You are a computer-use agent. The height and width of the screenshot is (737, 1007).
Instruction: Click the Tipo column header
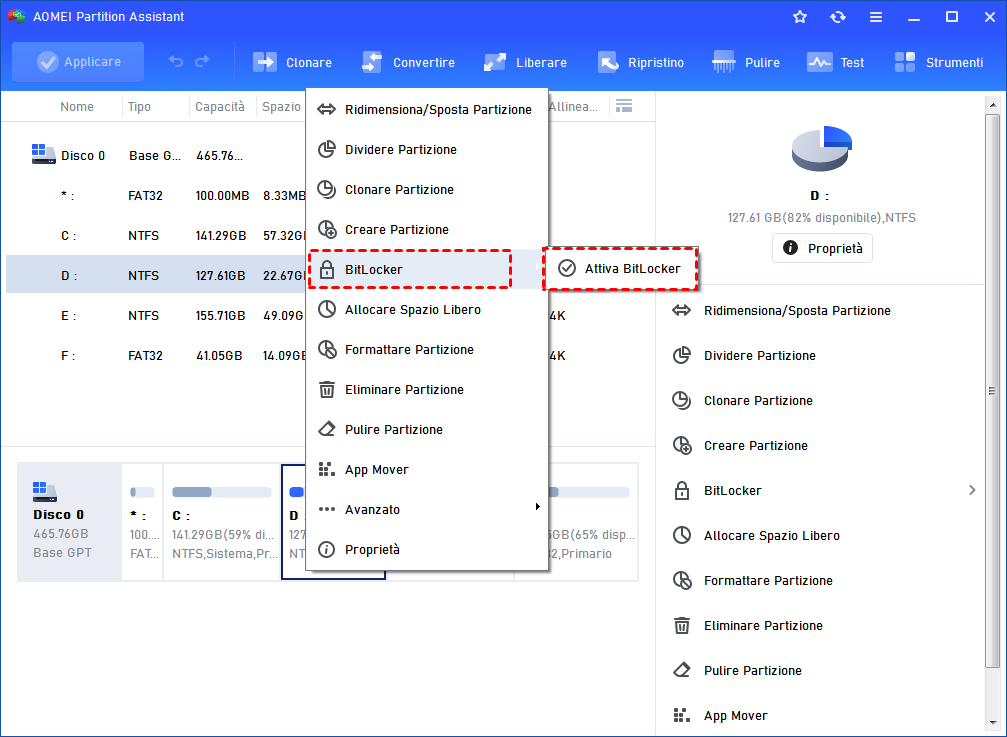tap(139, 107)
